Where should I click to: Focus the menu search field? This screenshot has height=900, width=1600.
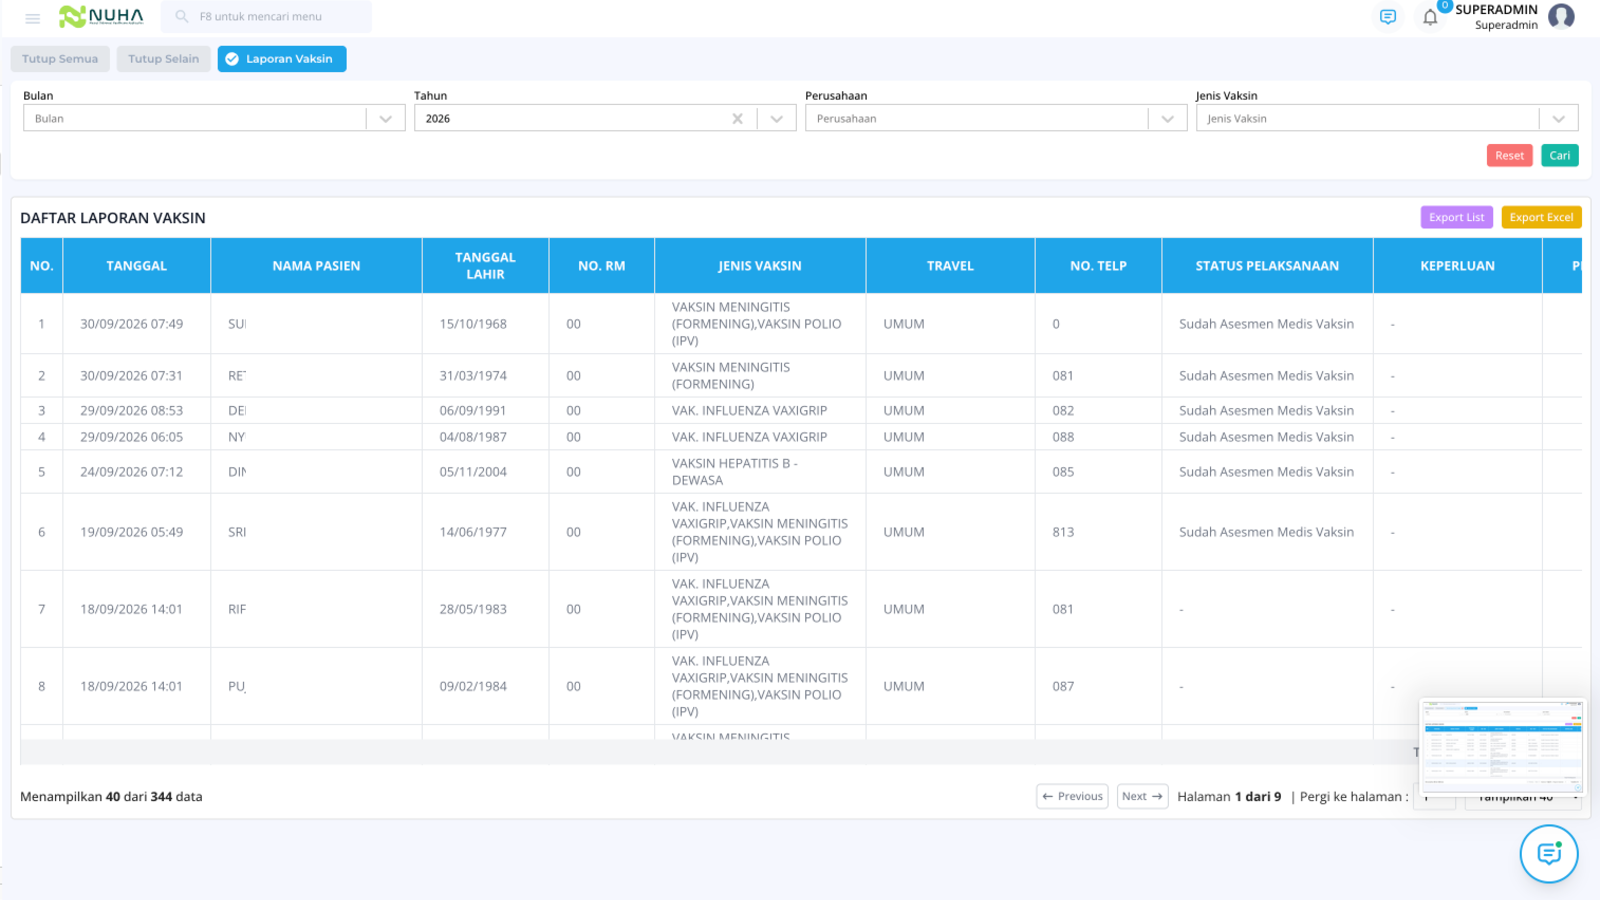coord(266,16)
